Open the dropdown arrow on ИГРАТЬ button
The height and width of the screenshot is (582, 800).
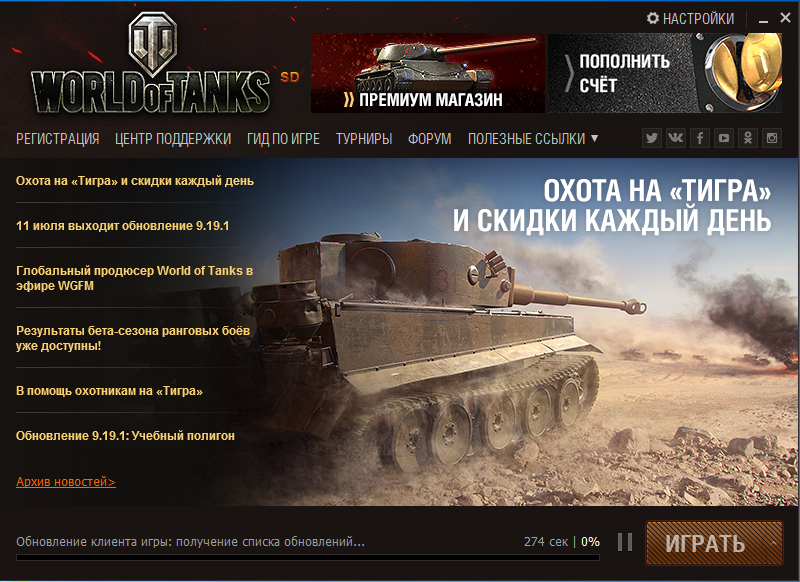tap(774, 543)
